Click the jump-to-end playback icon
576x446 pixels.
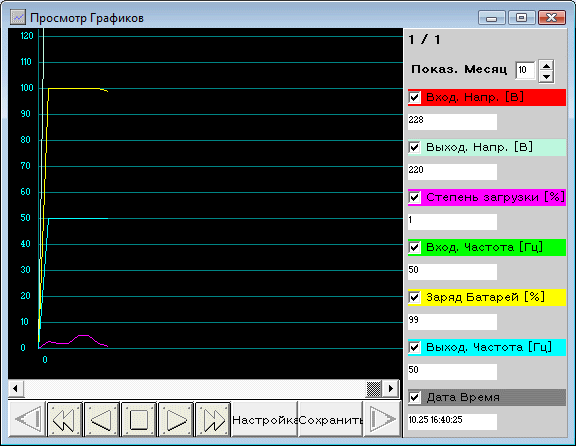[382, 419]
